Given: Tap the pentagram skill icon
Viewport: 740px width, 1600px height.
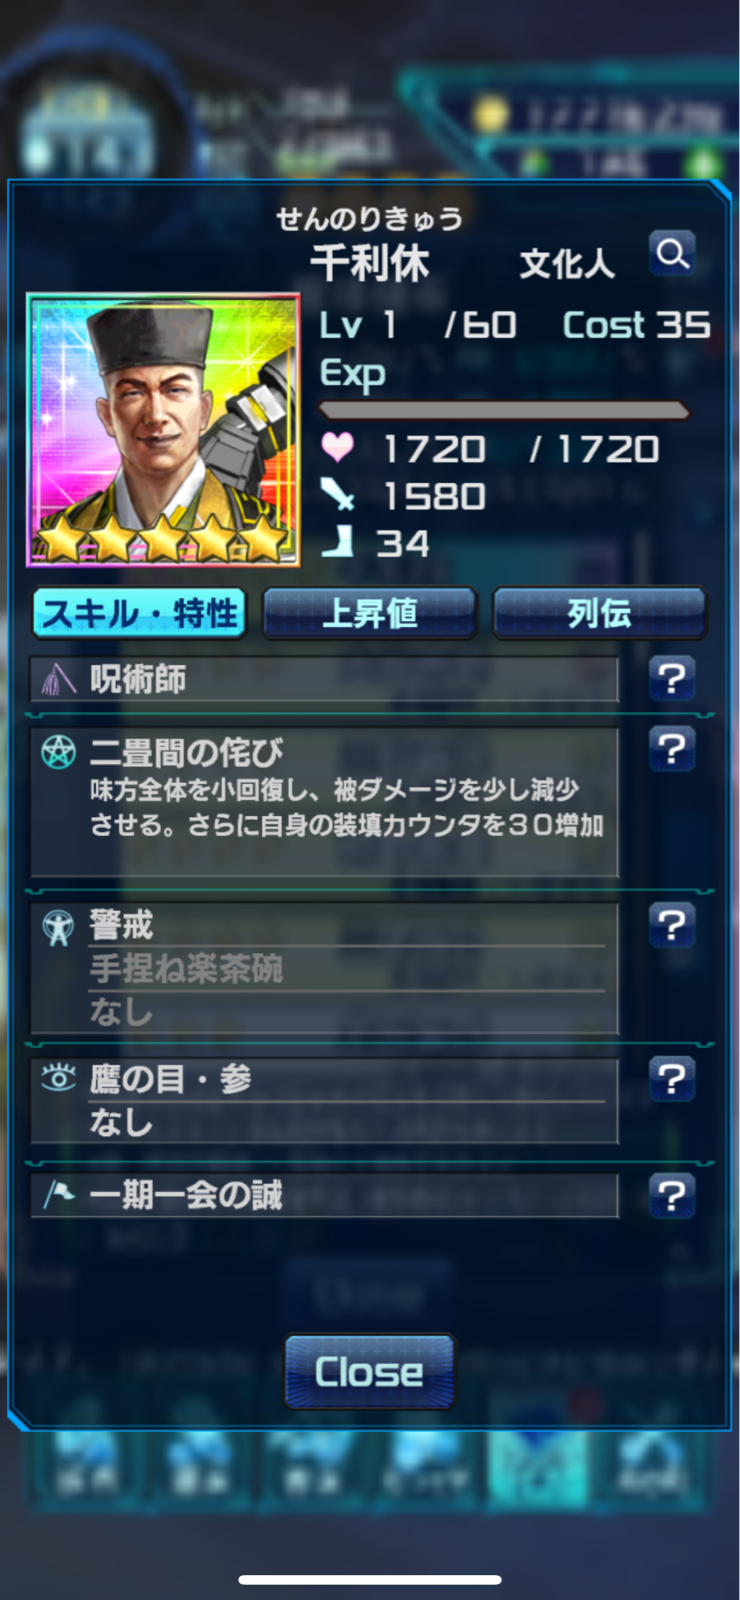Looking at the screenshot, I should click(x=58, y=752).
